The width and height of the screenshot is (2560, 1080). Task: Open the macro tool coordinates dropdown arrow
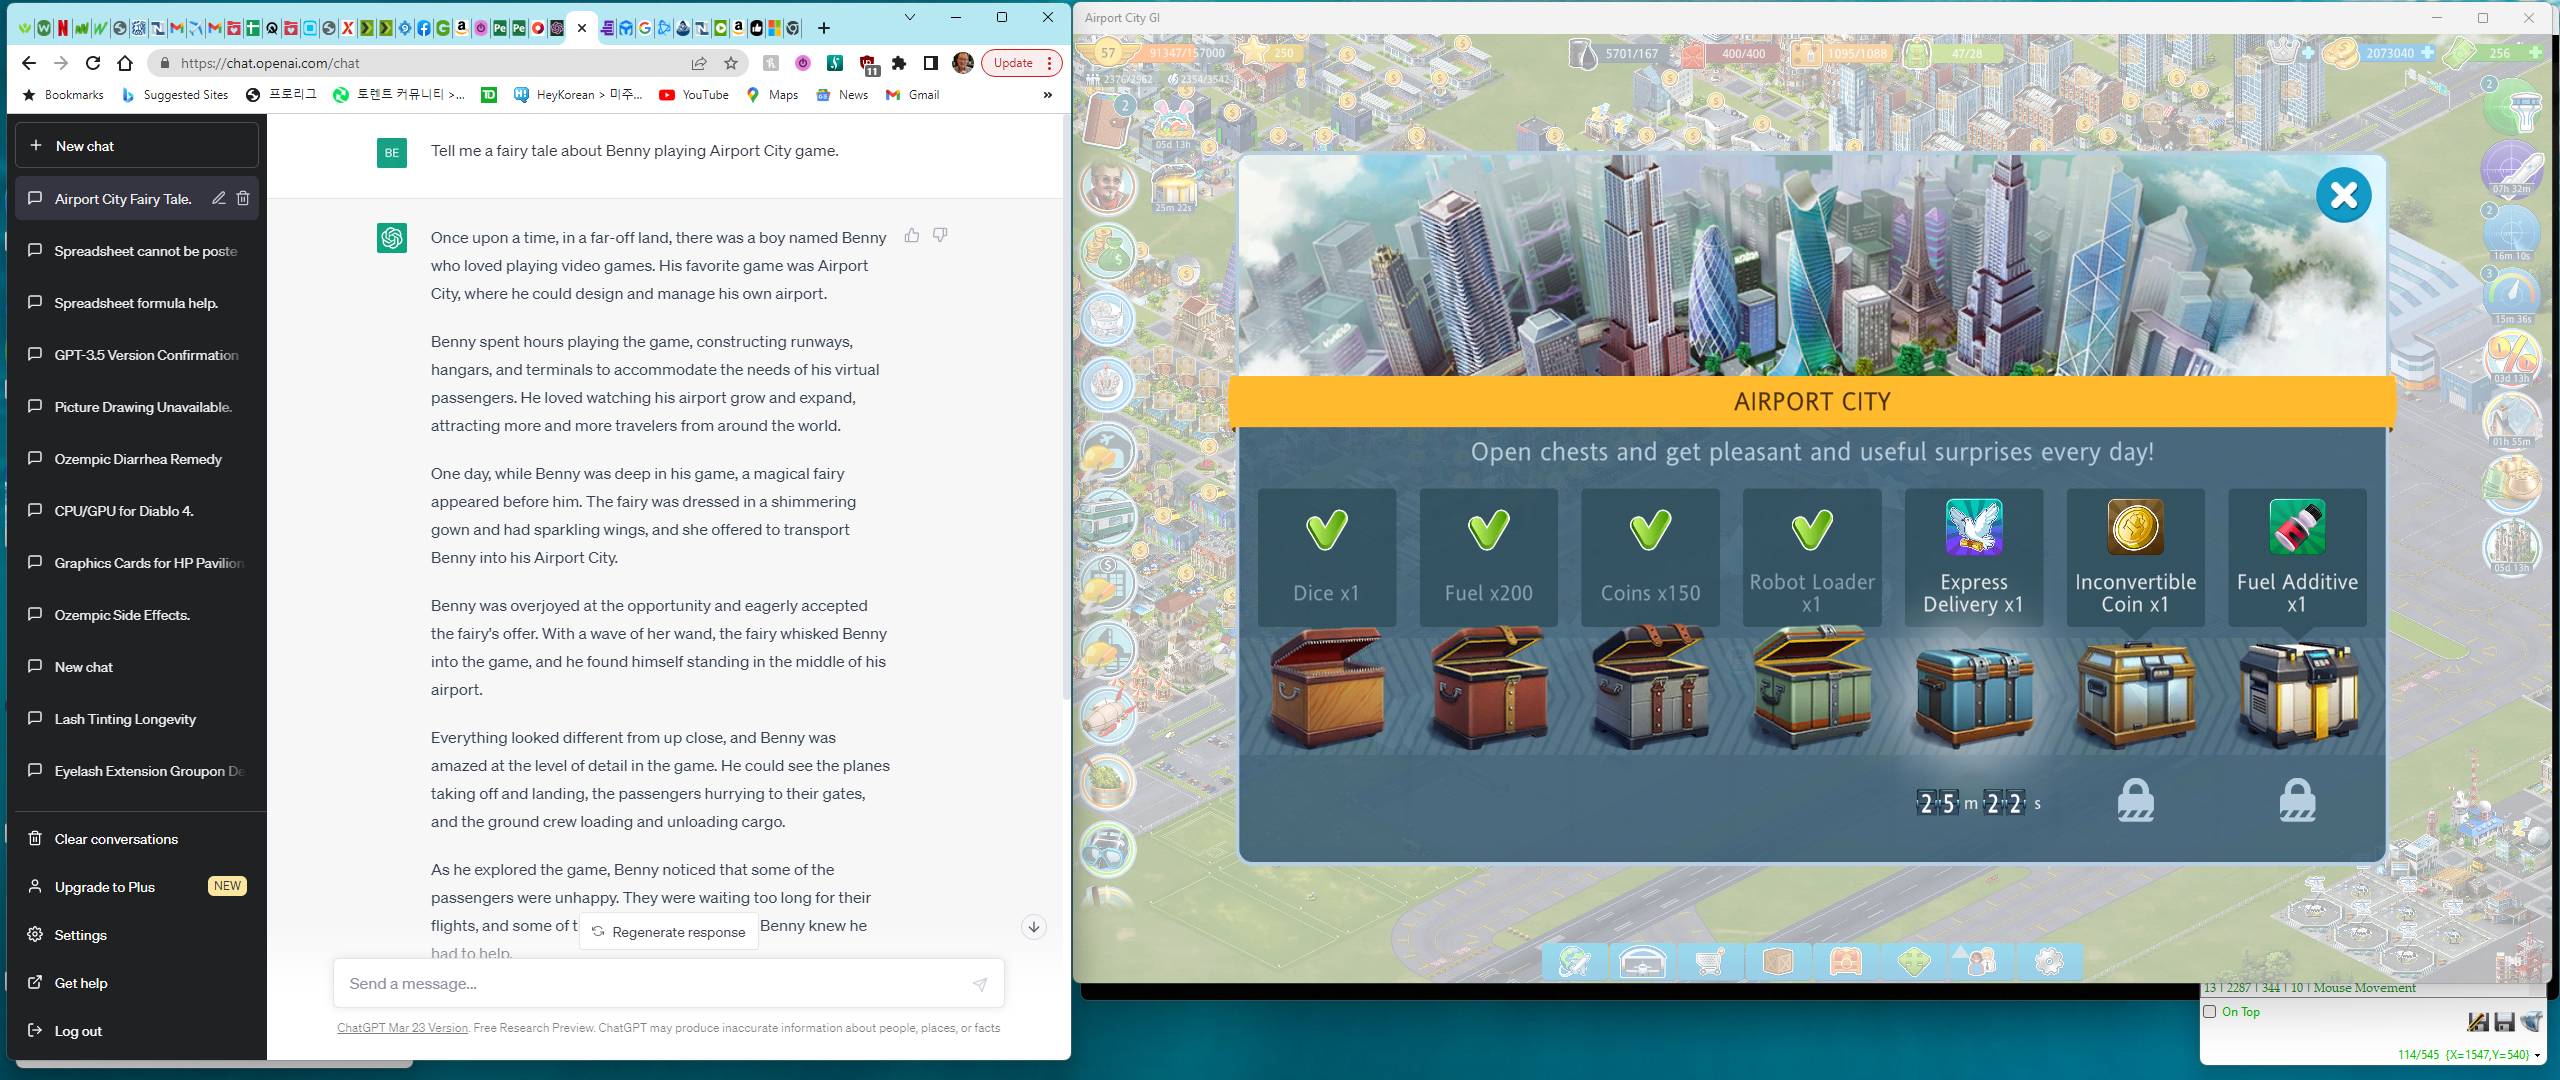[x=2537, y=1055]
